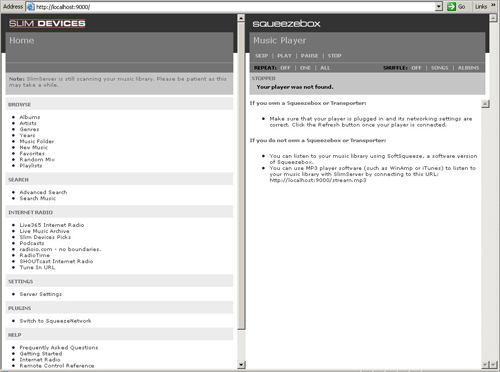Viewport: 500px width, 372px height.
Task: Browse music by Years
Action: pos(27,135)
